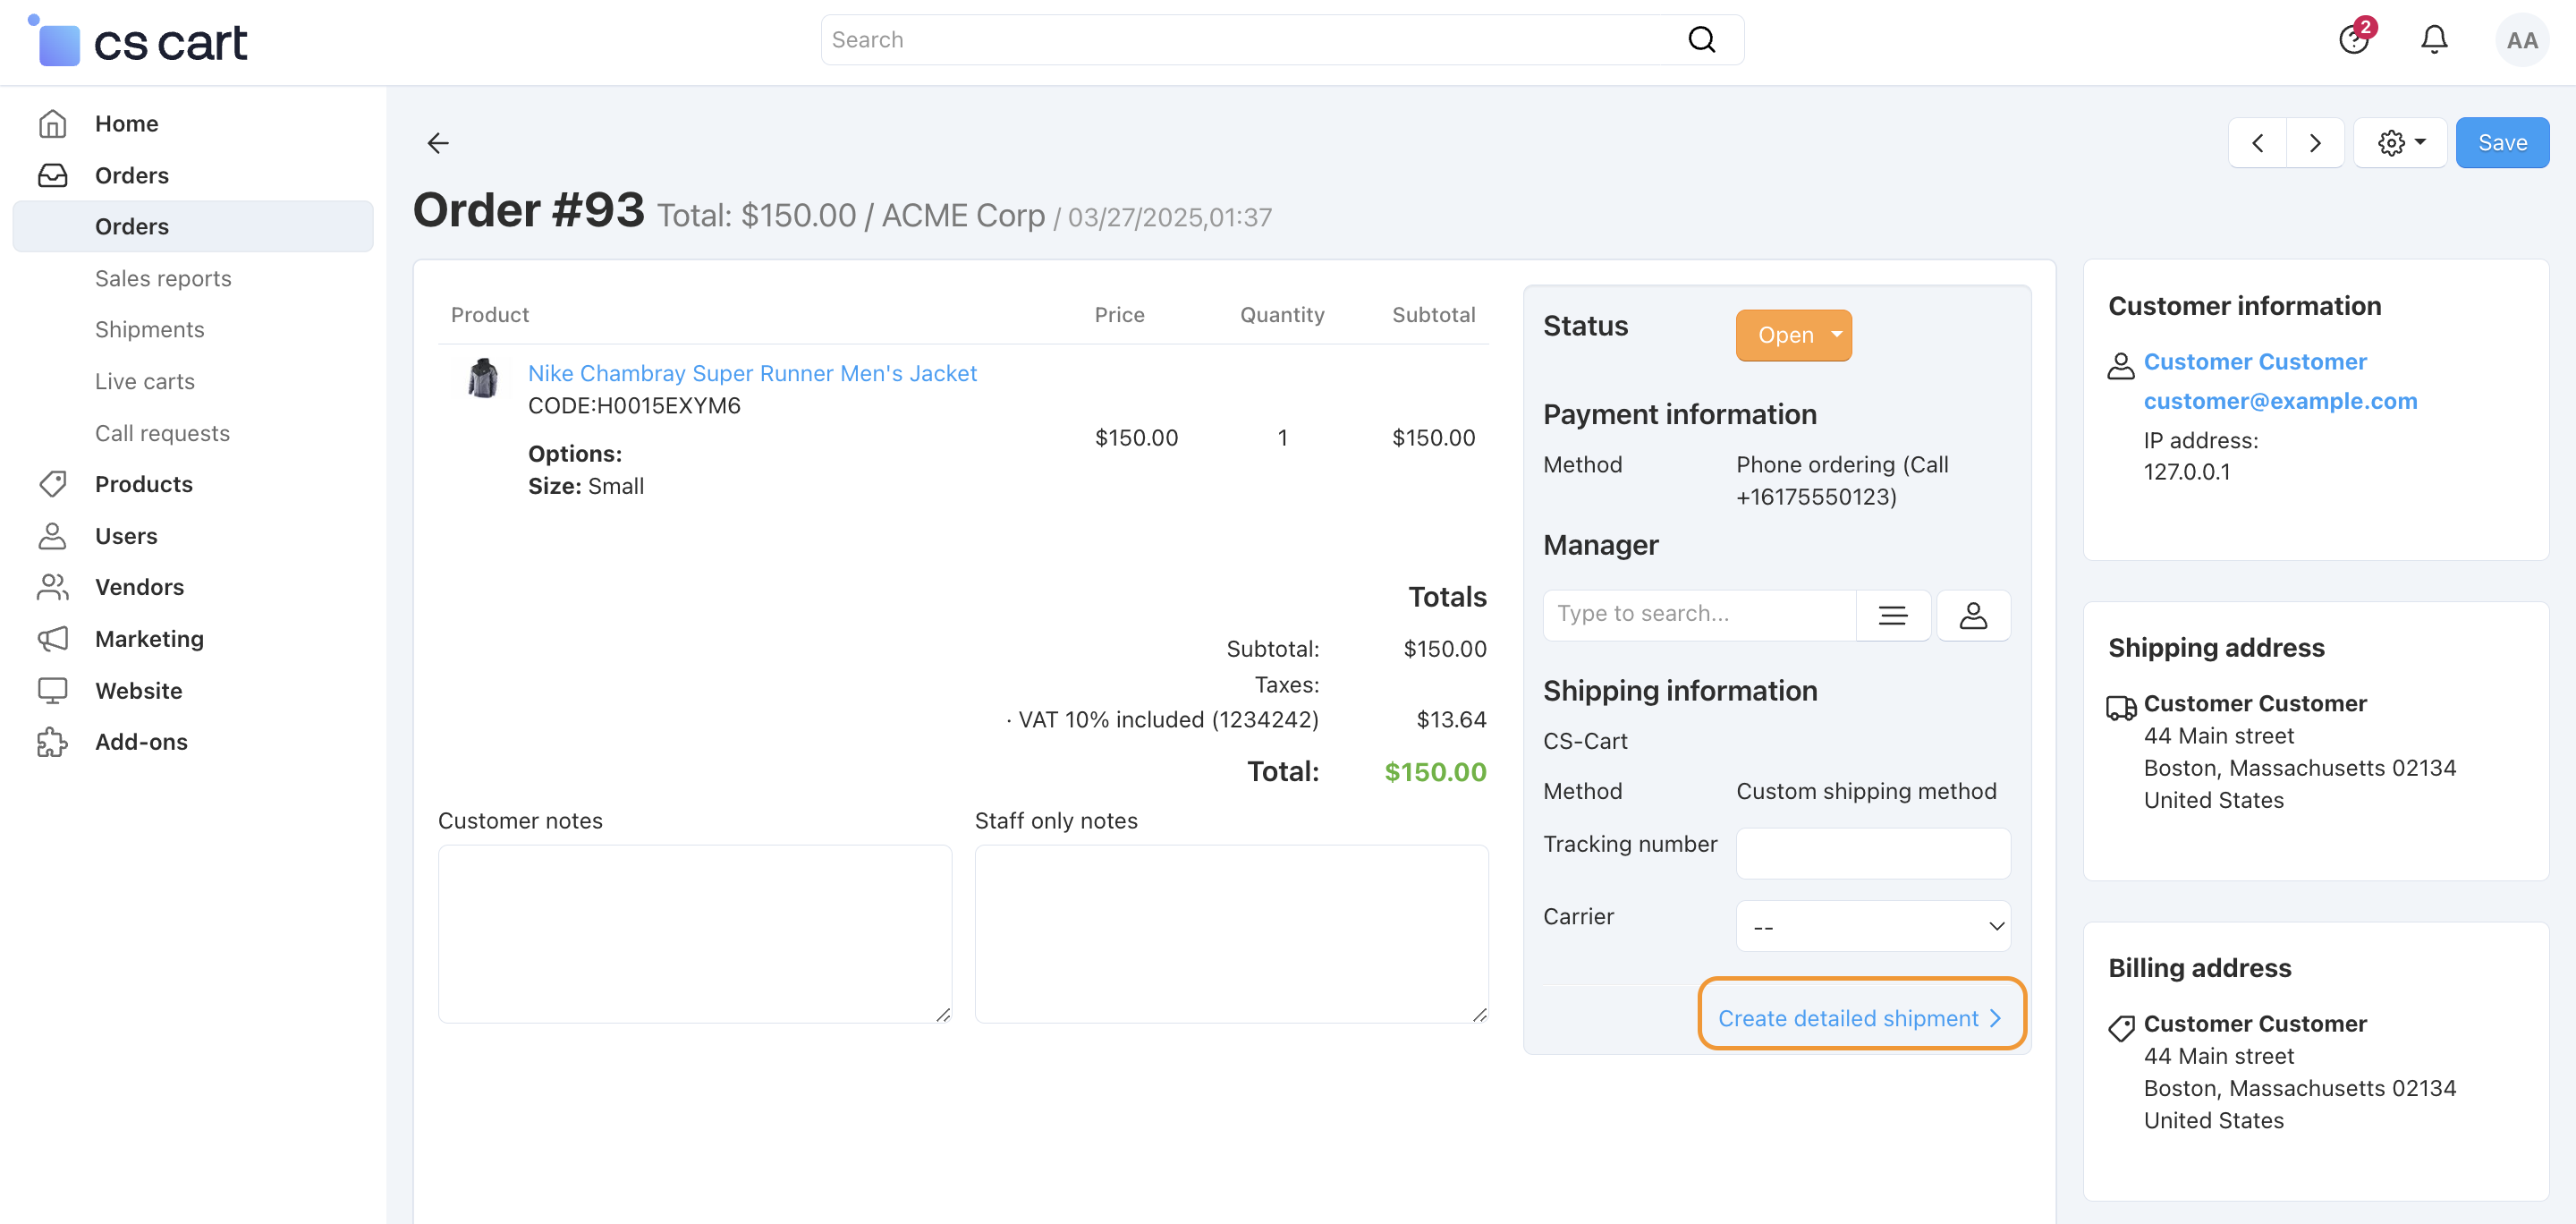Open the Marketing menu label
2576x1224 pixels.
149,639
